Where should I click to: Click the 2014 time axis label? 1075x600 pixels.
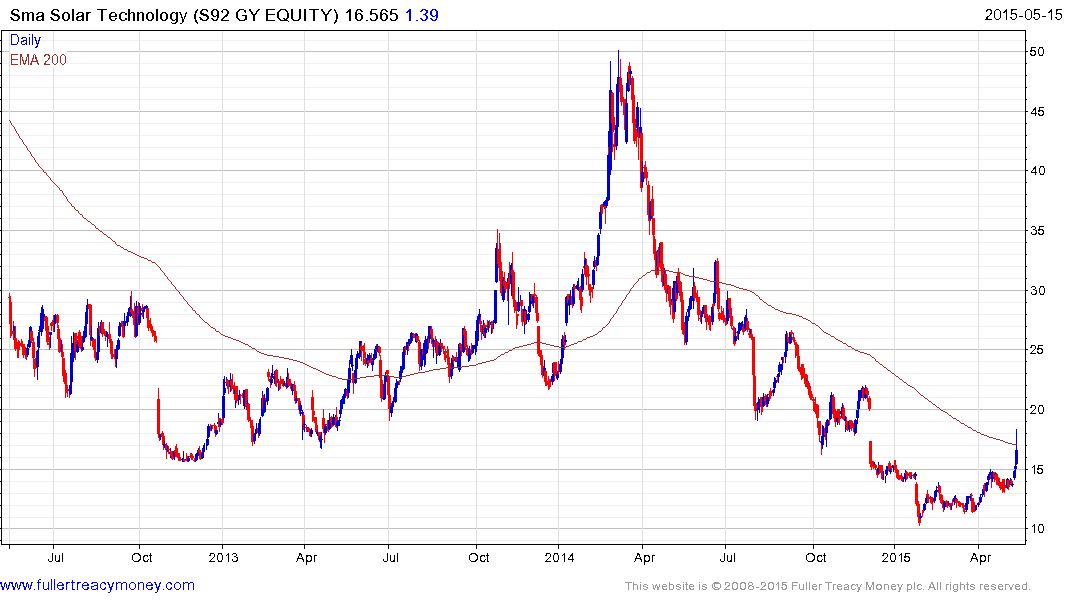pos(559,557)
